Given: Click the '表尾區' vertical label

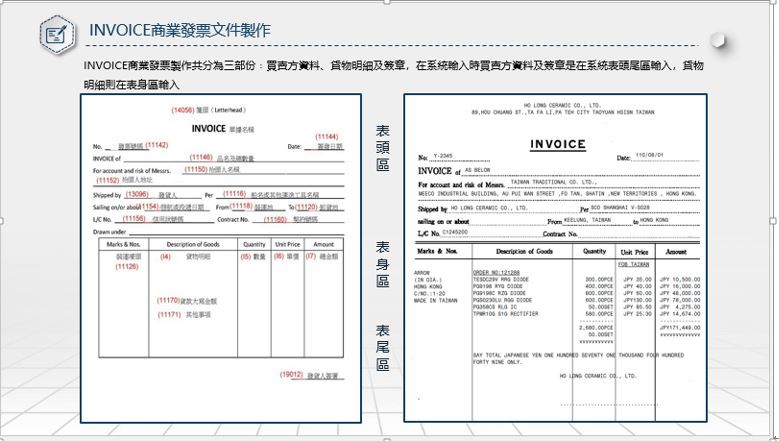Looking at the screenshot, I should coord(383,346).
